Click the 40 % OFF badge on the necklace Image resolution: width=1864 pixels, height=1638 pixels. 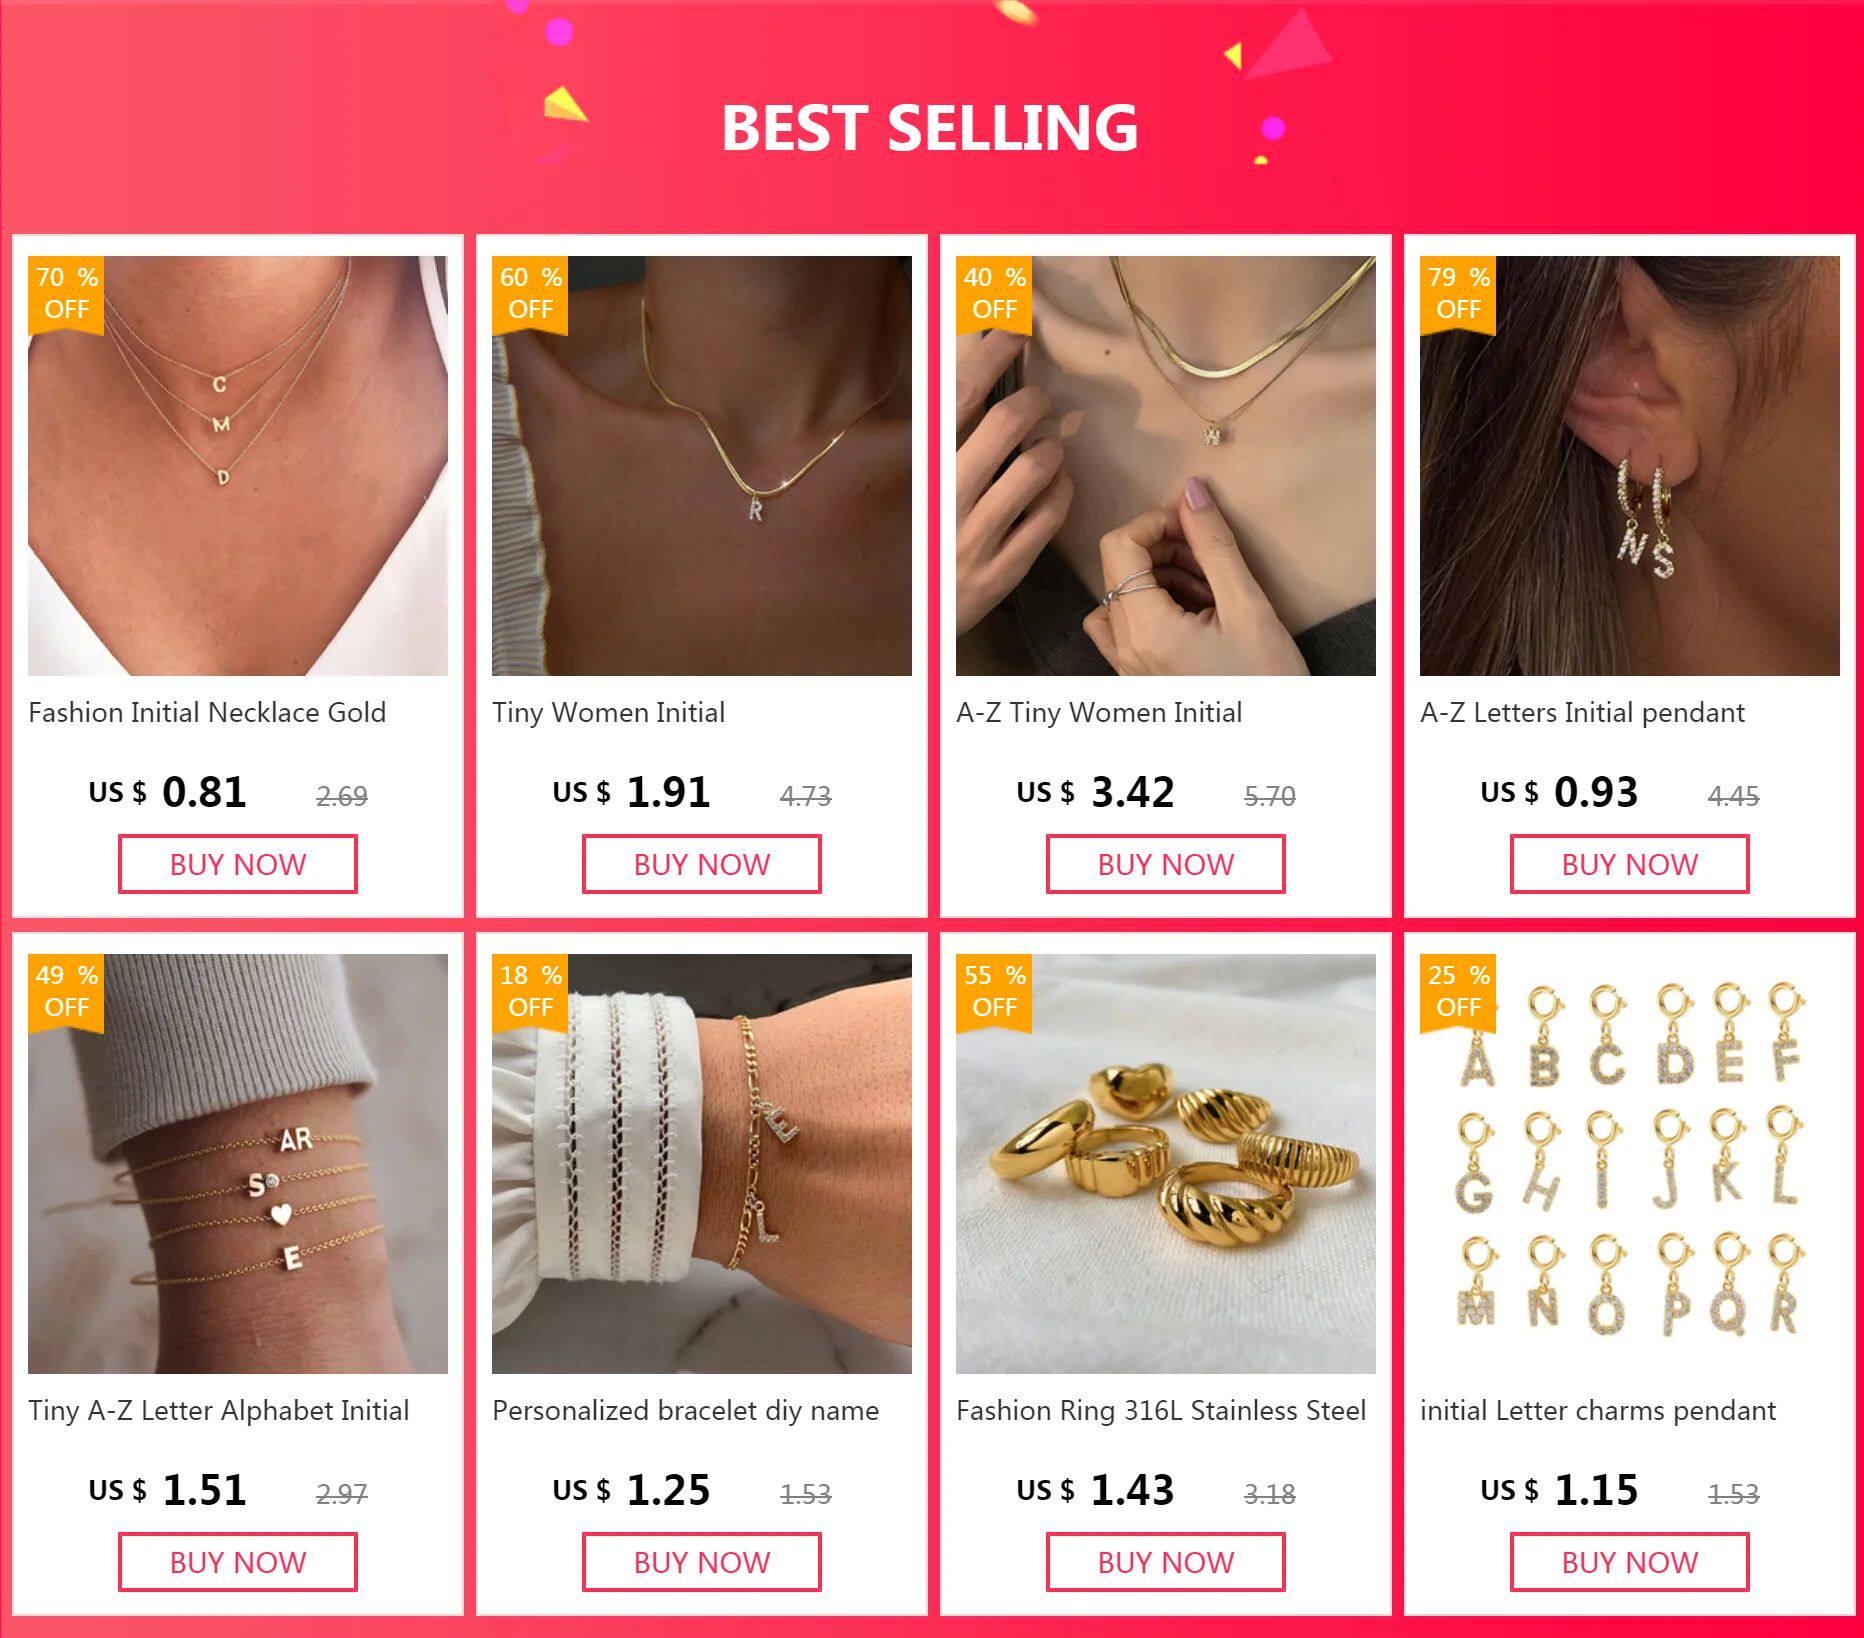click(x=994, y=294)
